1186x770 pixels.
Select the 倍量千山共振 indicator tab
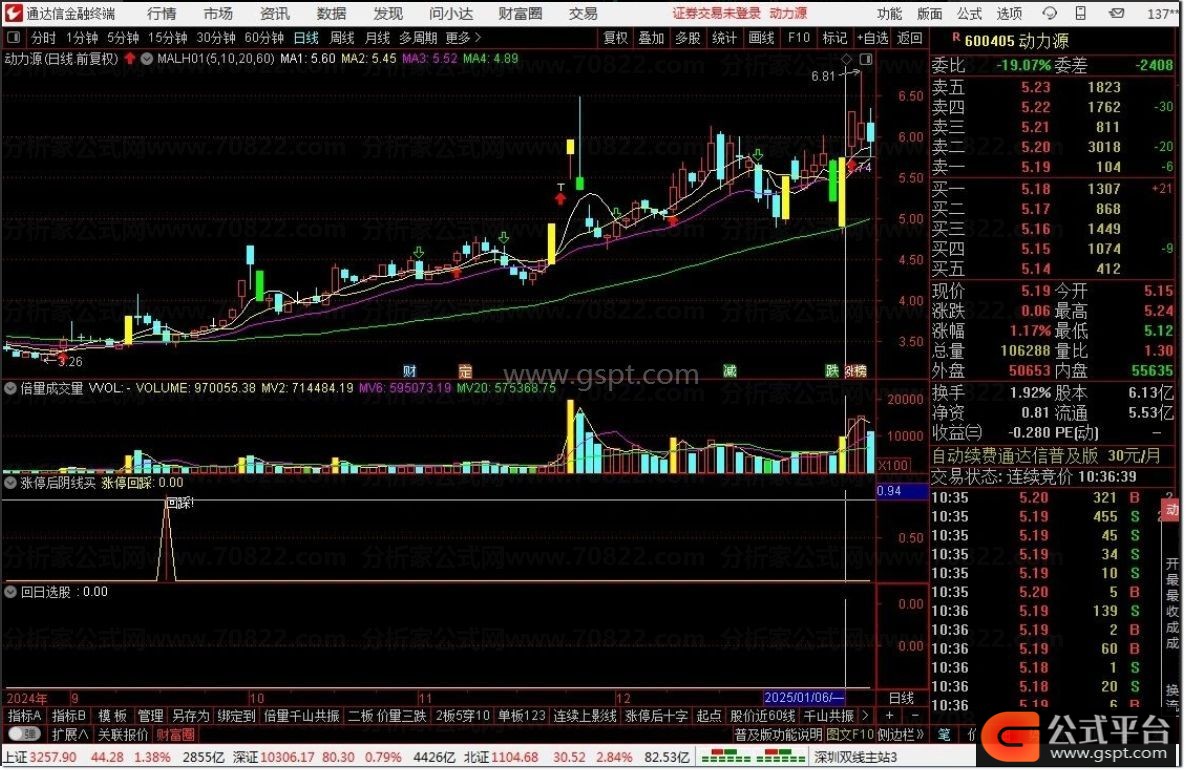pyautogui.click(x=302, y=716)
